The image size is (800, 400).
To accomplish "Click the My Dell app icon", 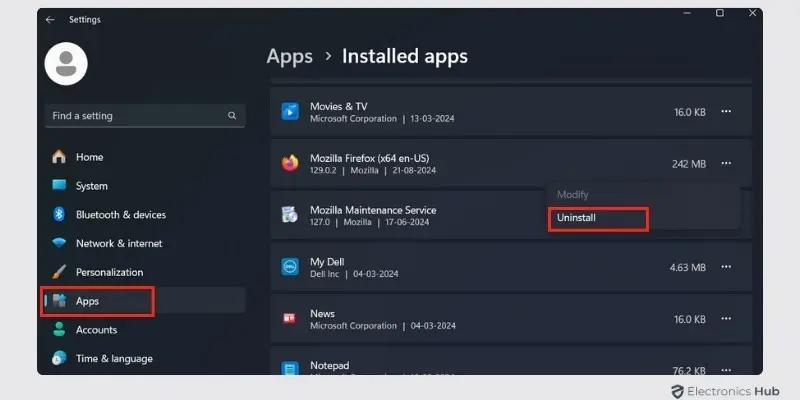I will [x=290, y=267].
